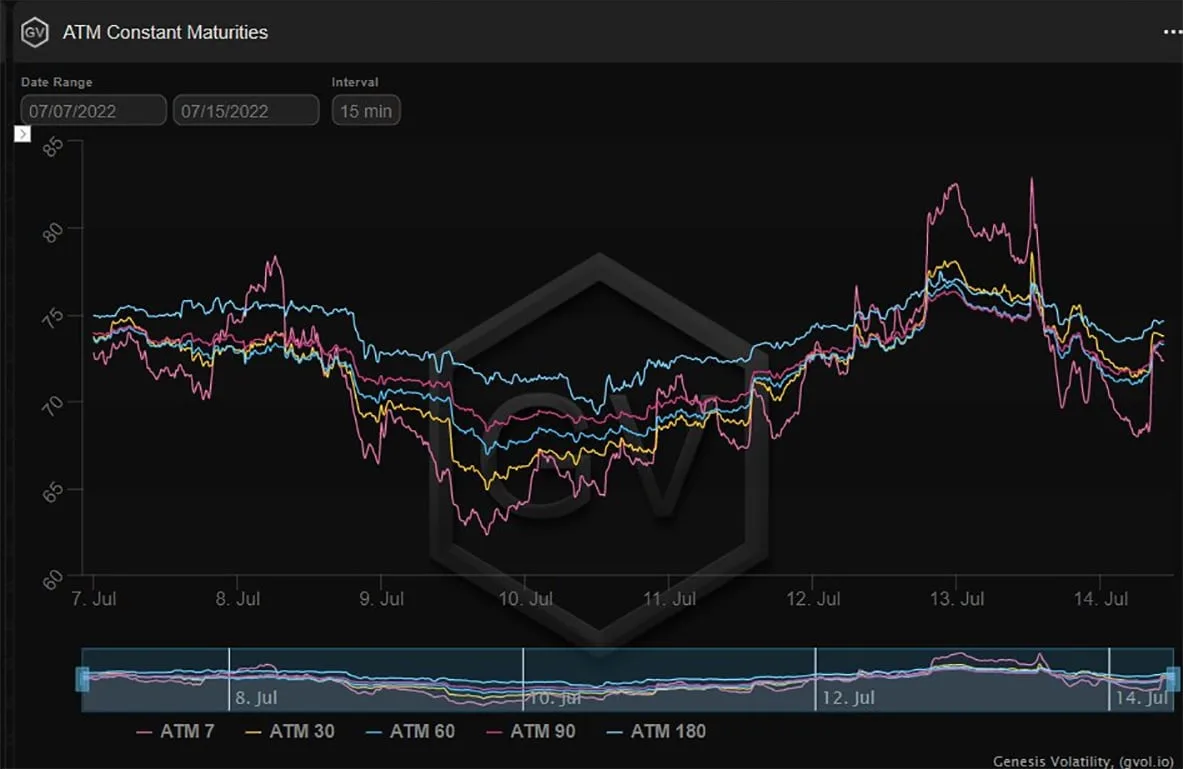Screen dimensions: 1183x769
Task: Click the 65 y-axis label
Action: click(x=52, y=493)
